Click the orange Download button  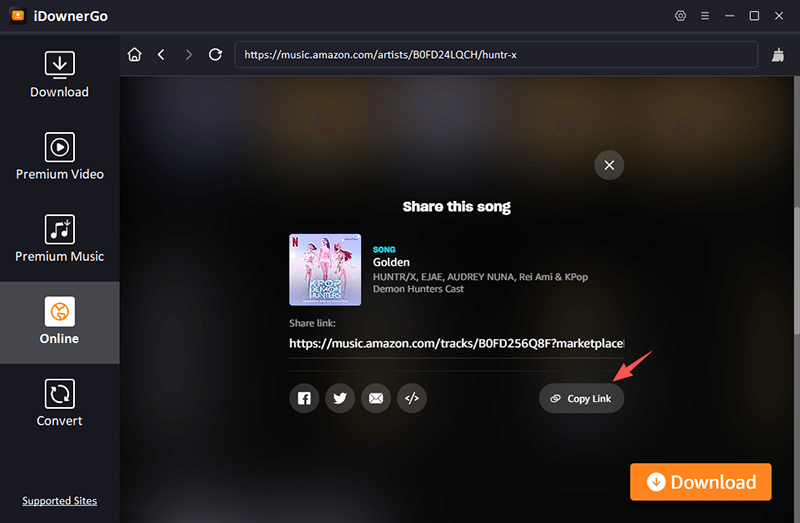coord(701,482)
